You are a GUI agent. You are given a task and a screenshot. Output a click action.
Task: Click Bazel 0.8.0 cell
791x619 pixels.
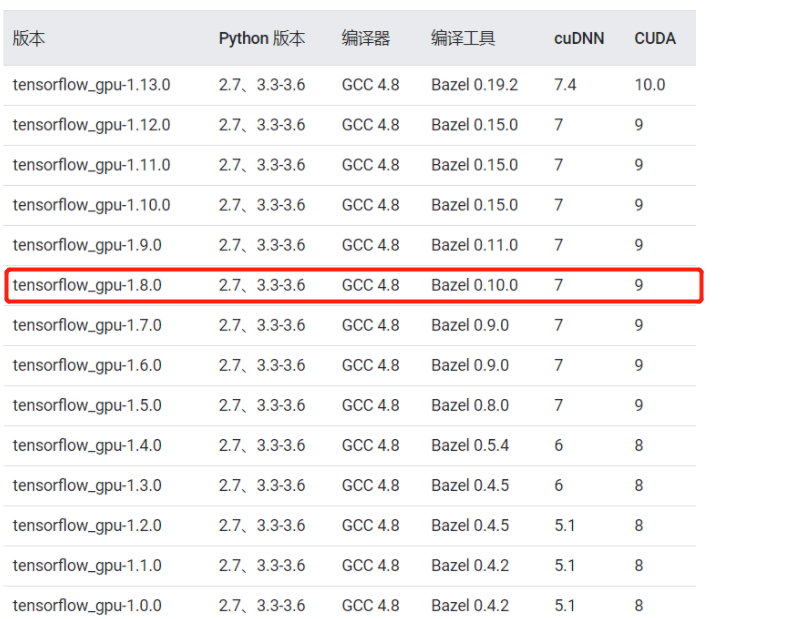click(x=470, y=405)
